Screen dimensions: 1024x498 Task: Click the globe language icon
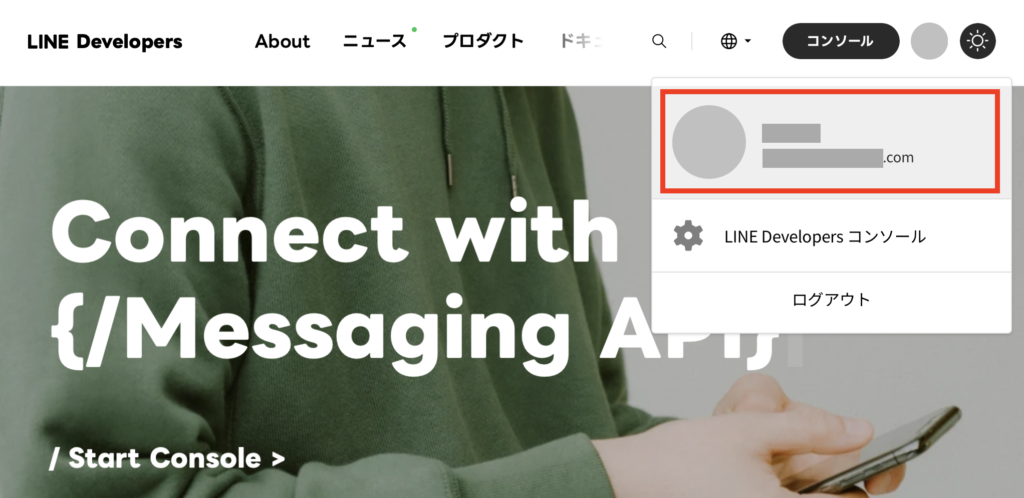point(729,41)
